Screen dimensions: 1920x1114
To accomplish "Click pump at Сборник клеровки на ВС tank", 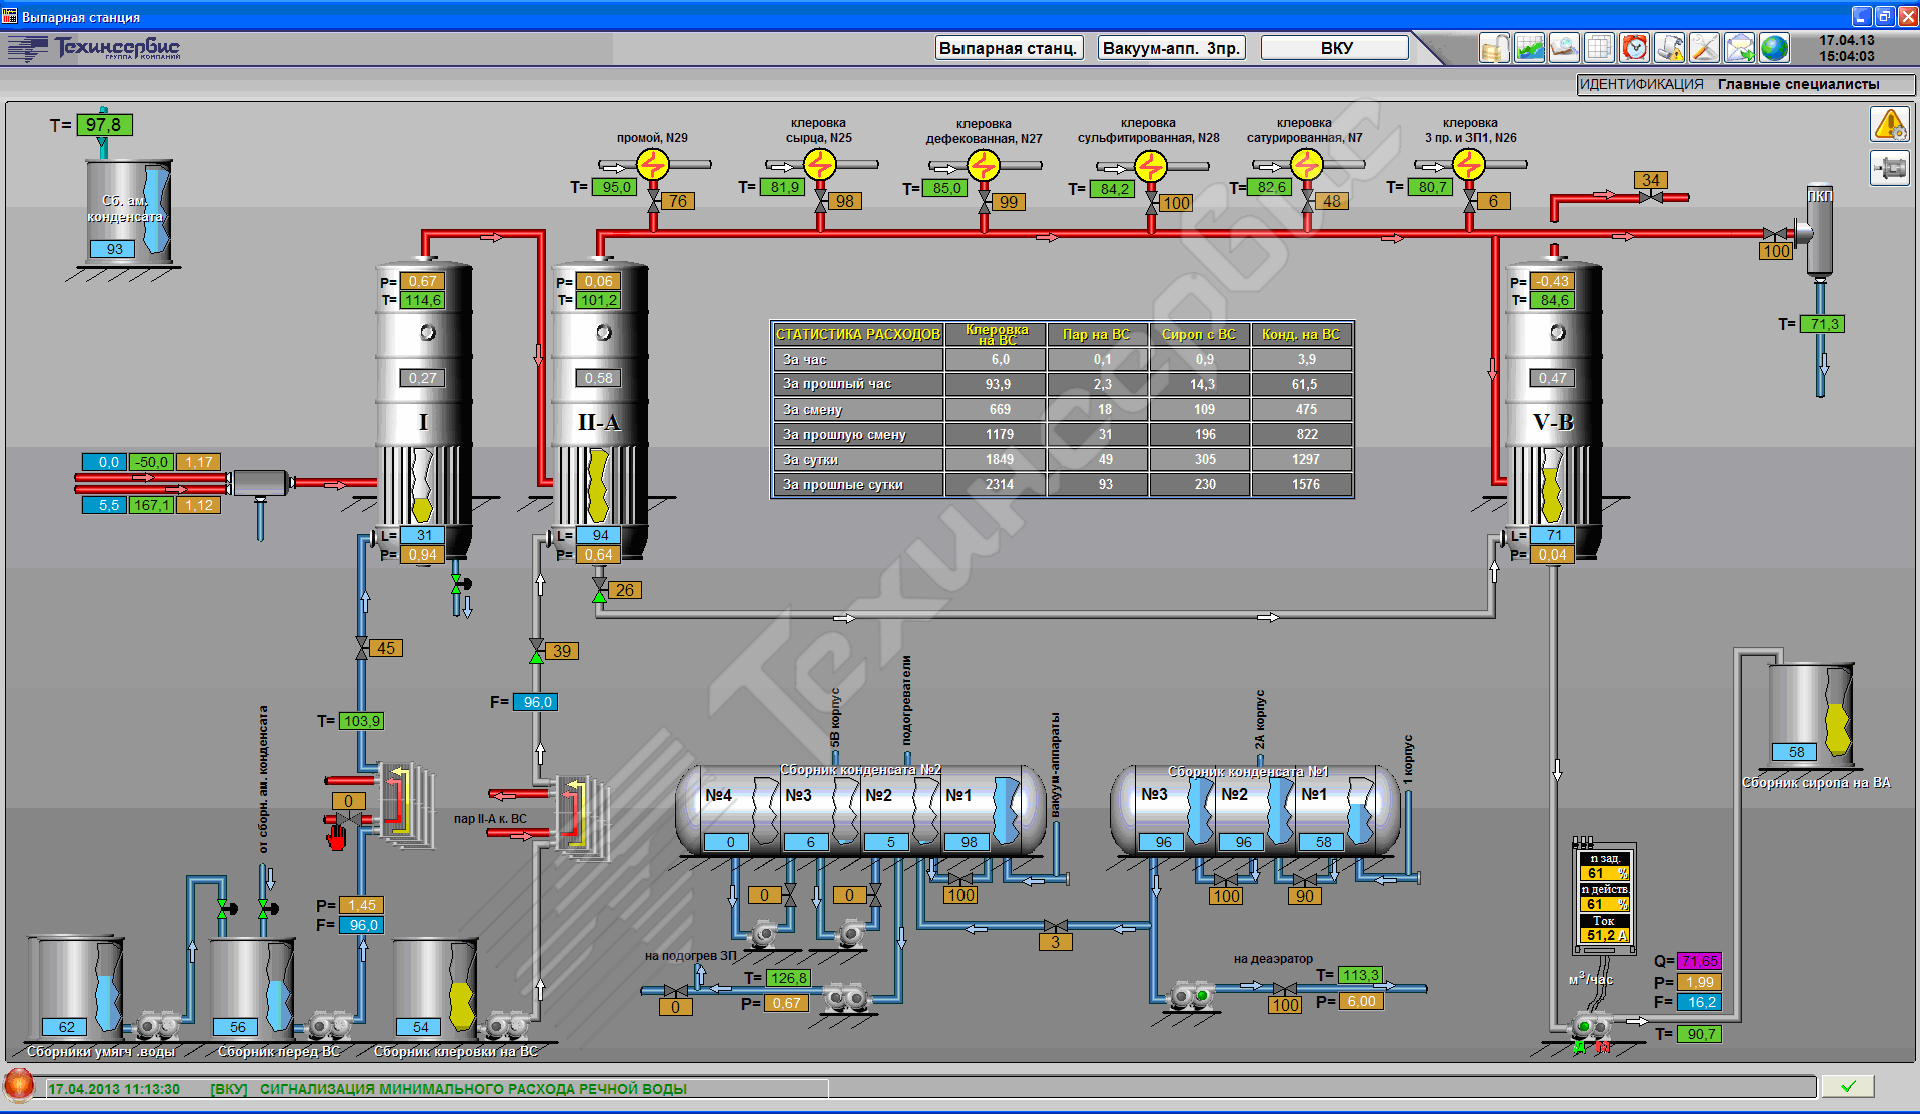I will [x=507, y=1026].
